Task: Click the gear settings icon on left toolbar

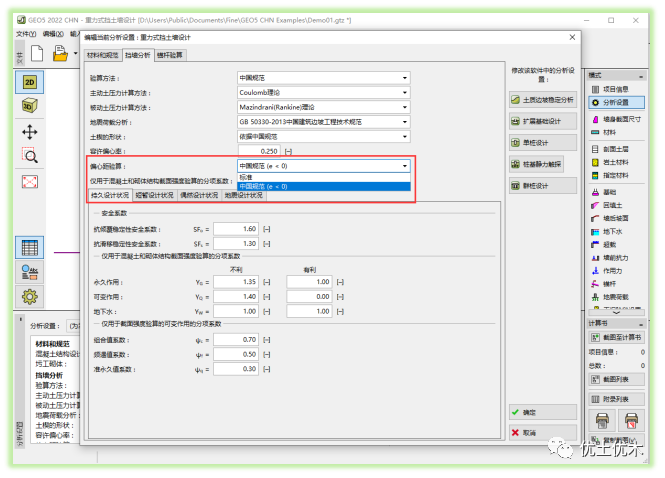Action: (x=30, y=296)
